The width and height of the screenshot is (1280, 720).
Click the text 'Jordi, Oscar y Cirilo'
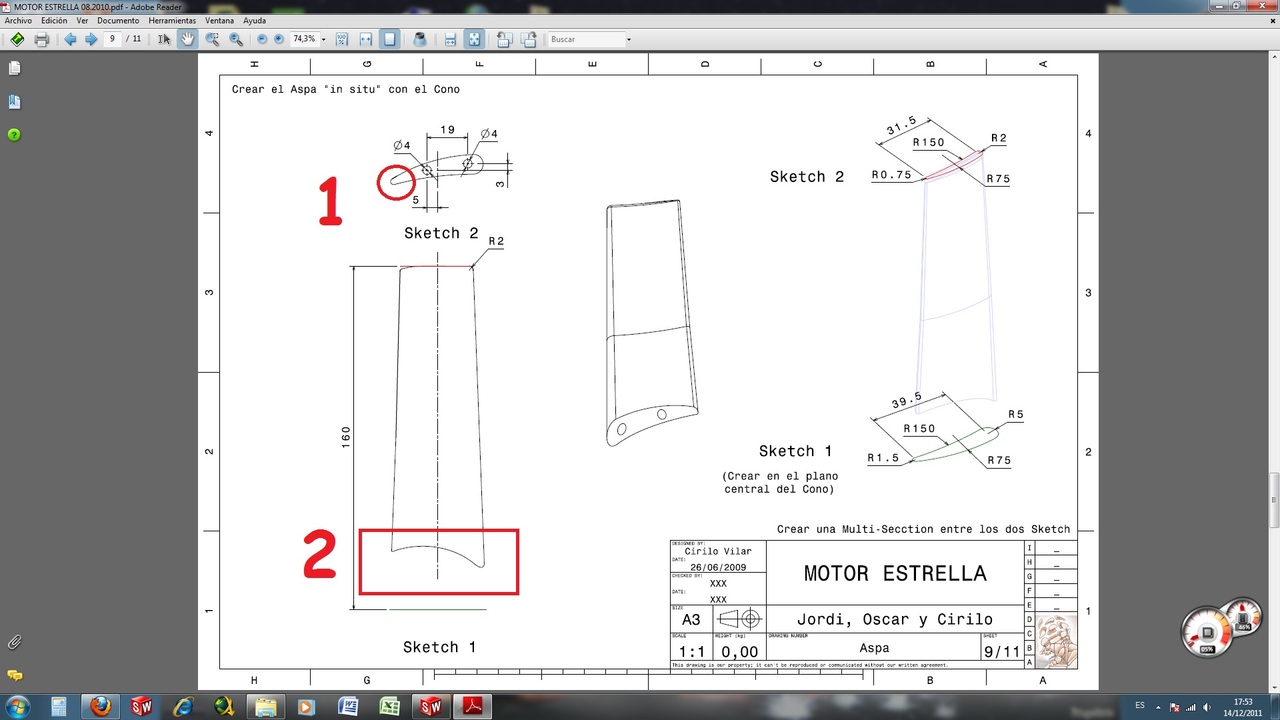(894, 619)
